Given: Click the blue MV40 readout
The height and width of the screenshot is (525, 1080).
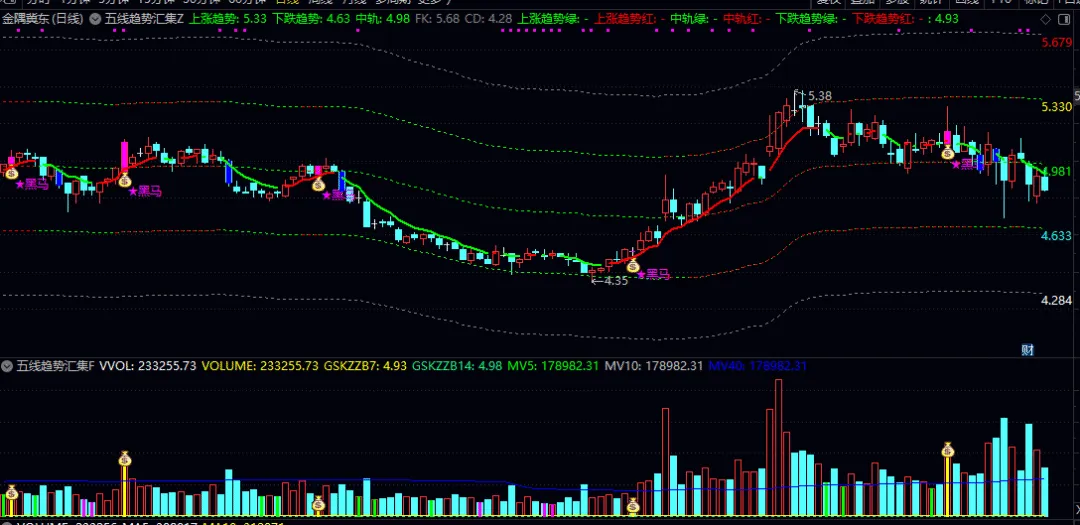Looking at the screenshot, I should point(758,366).
